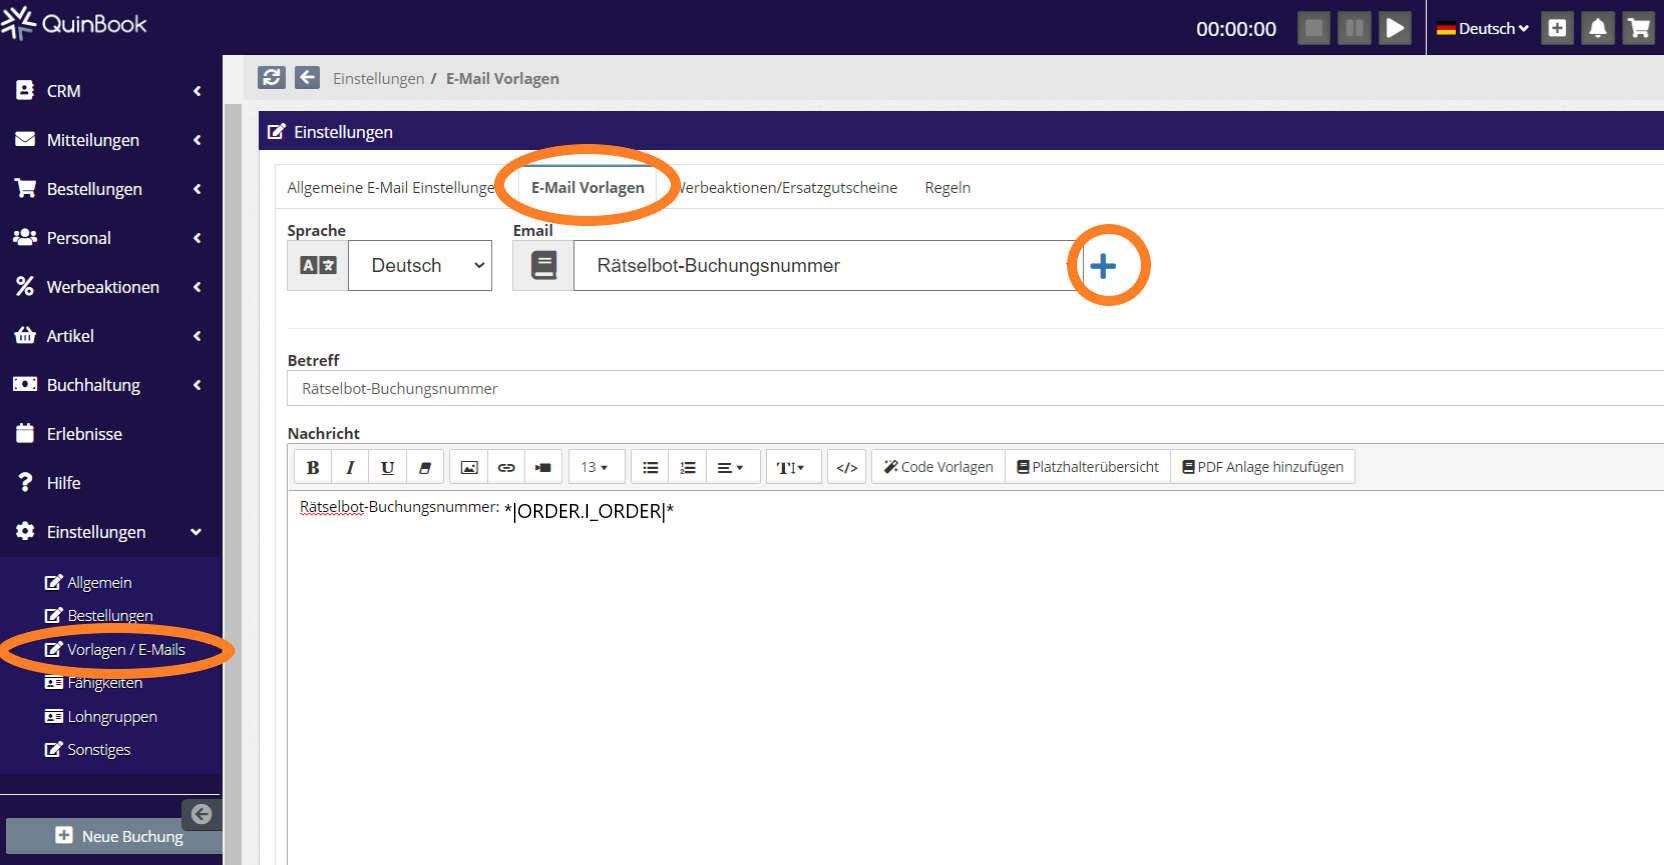The image size is (1664, 865).
Task: Open Vorlagen / E-Mails in the sidebar
Action: (126, 650)
